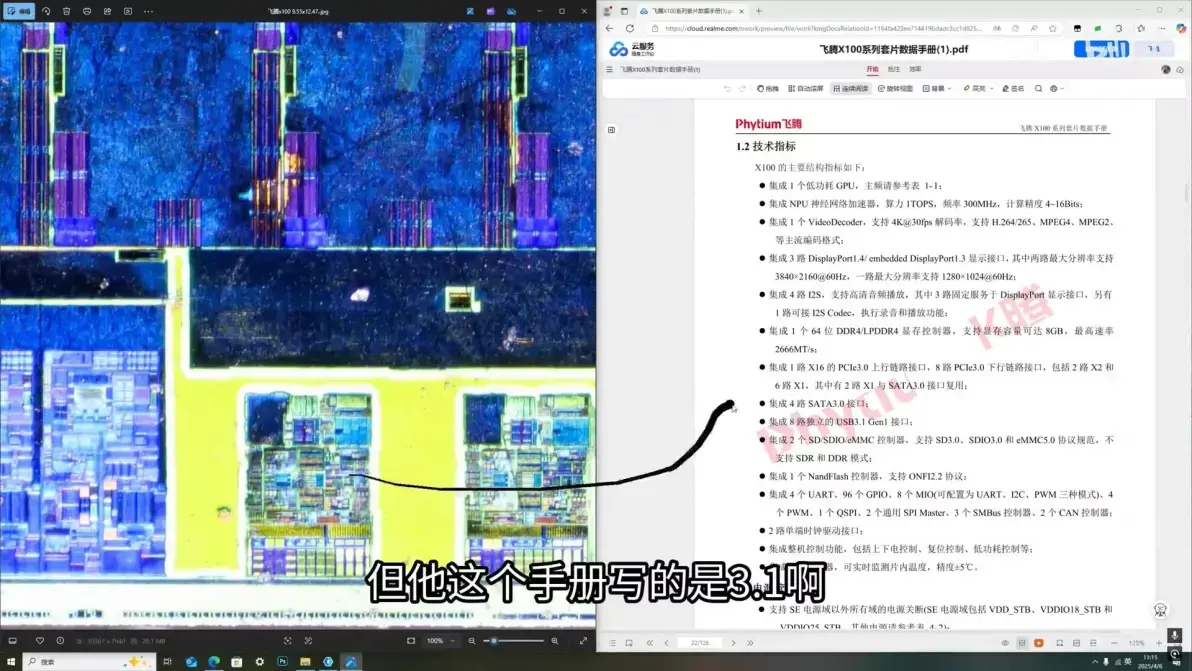Open File Explorer from the taskbar
This screenshot has width=1192, height=671.
tap(305, 662)
